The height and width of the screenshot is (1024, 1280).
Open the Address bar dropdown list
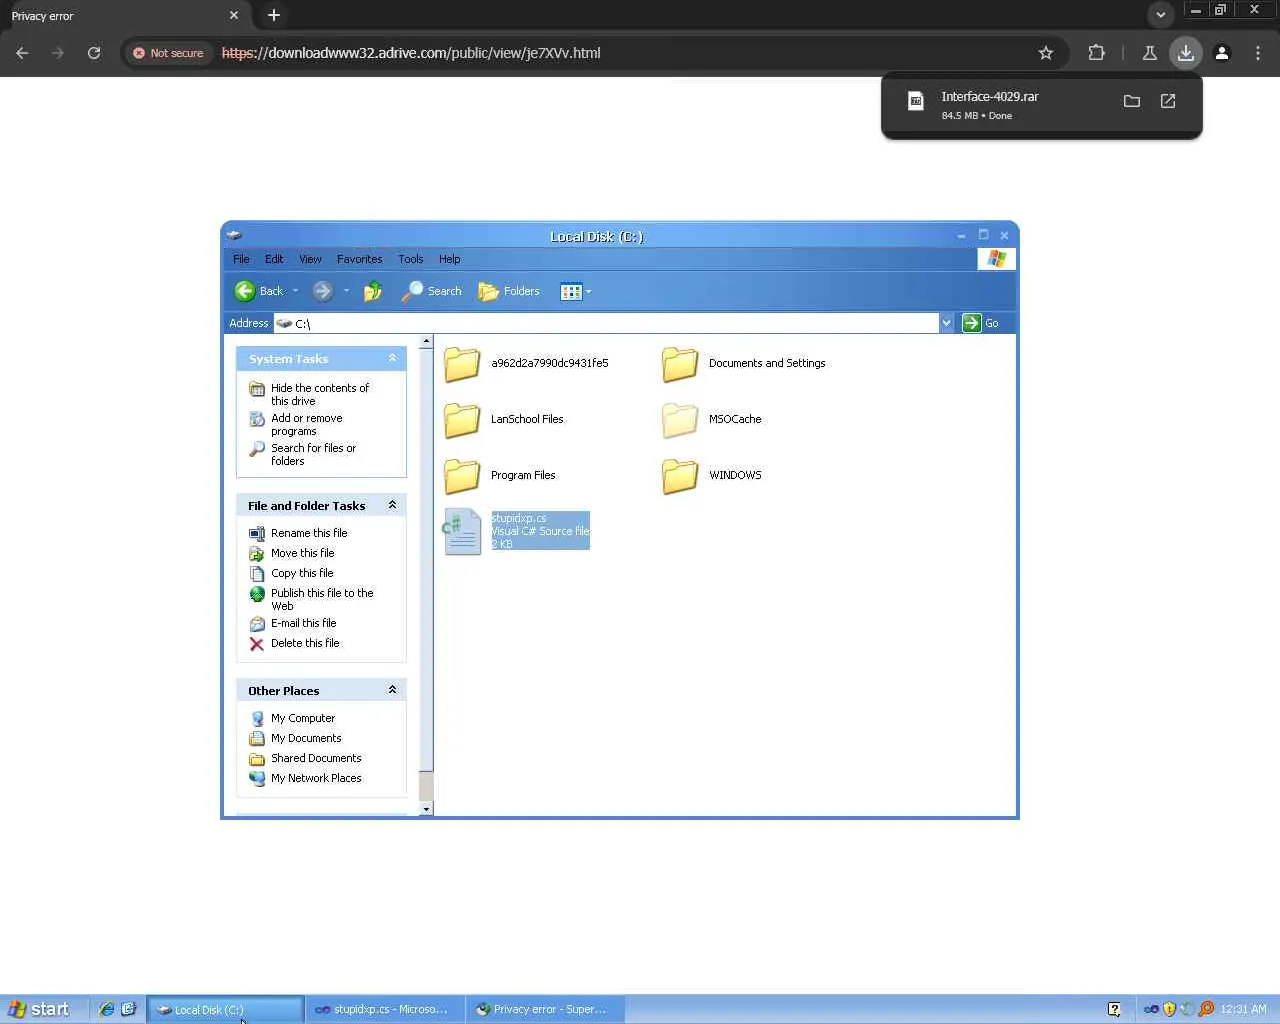click(x=946, y=323)
